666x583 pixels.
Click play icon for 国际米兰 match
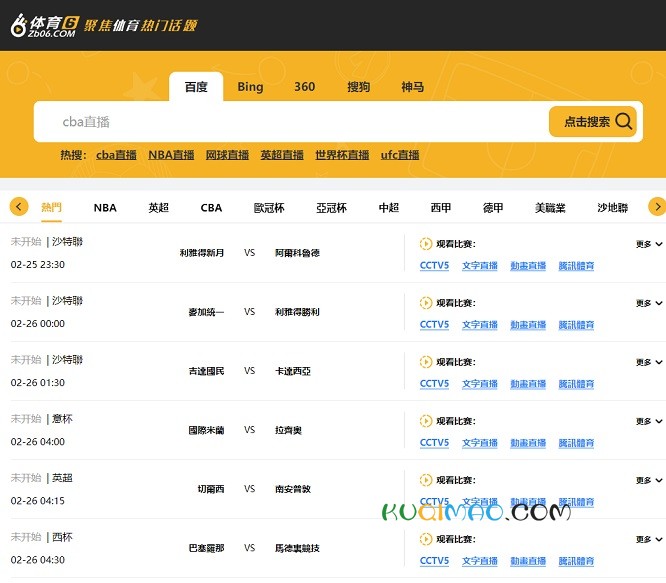tap(425, 421)
